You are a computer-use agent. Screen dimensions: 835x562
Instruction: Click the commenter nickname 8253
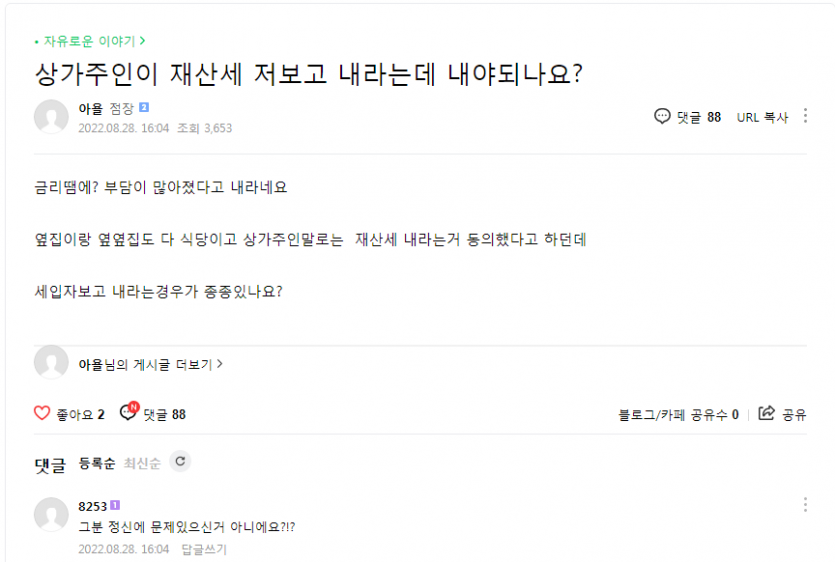point(92,506)
